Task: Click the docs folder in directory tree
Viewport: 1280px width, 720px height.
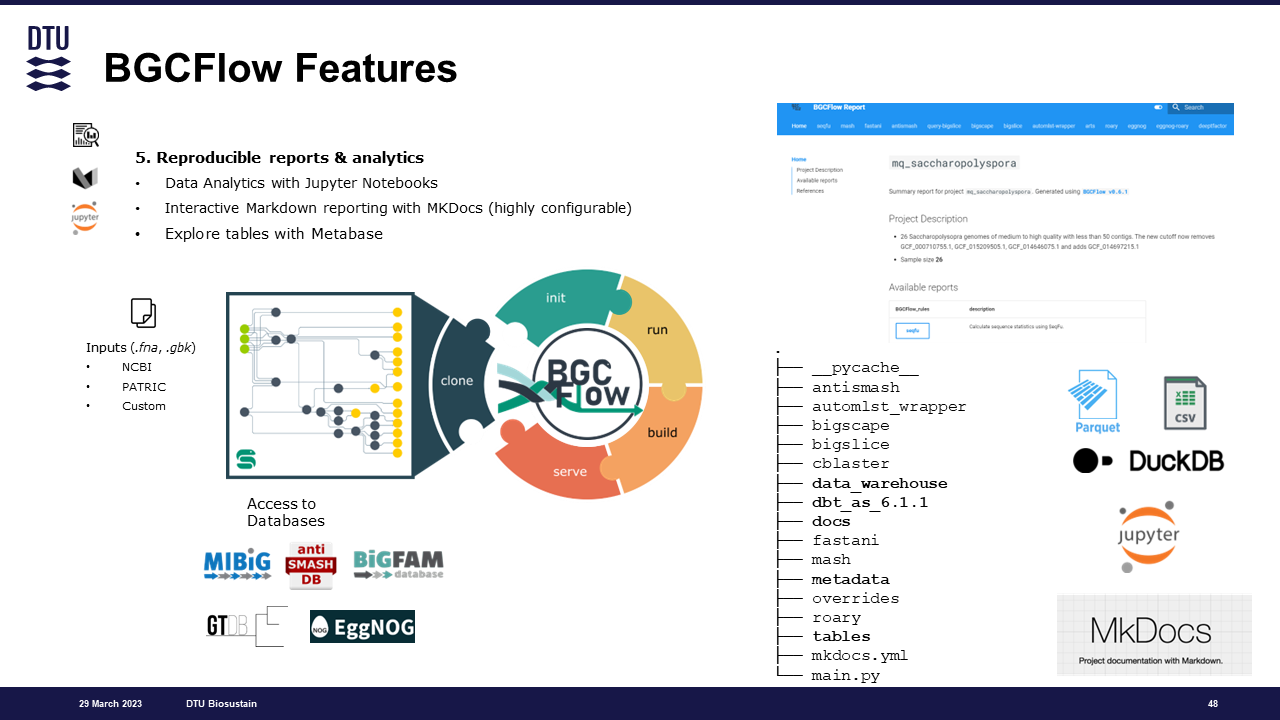Action: point(831,521)
